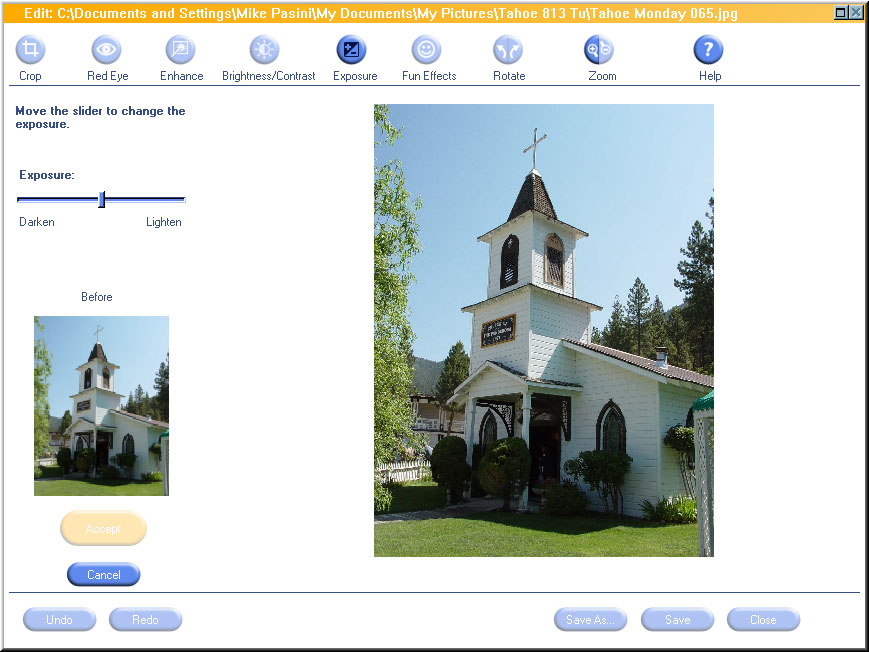The image size is (869, 652).
Task: Click the Enhance tool icon
Action: point(181,50)
